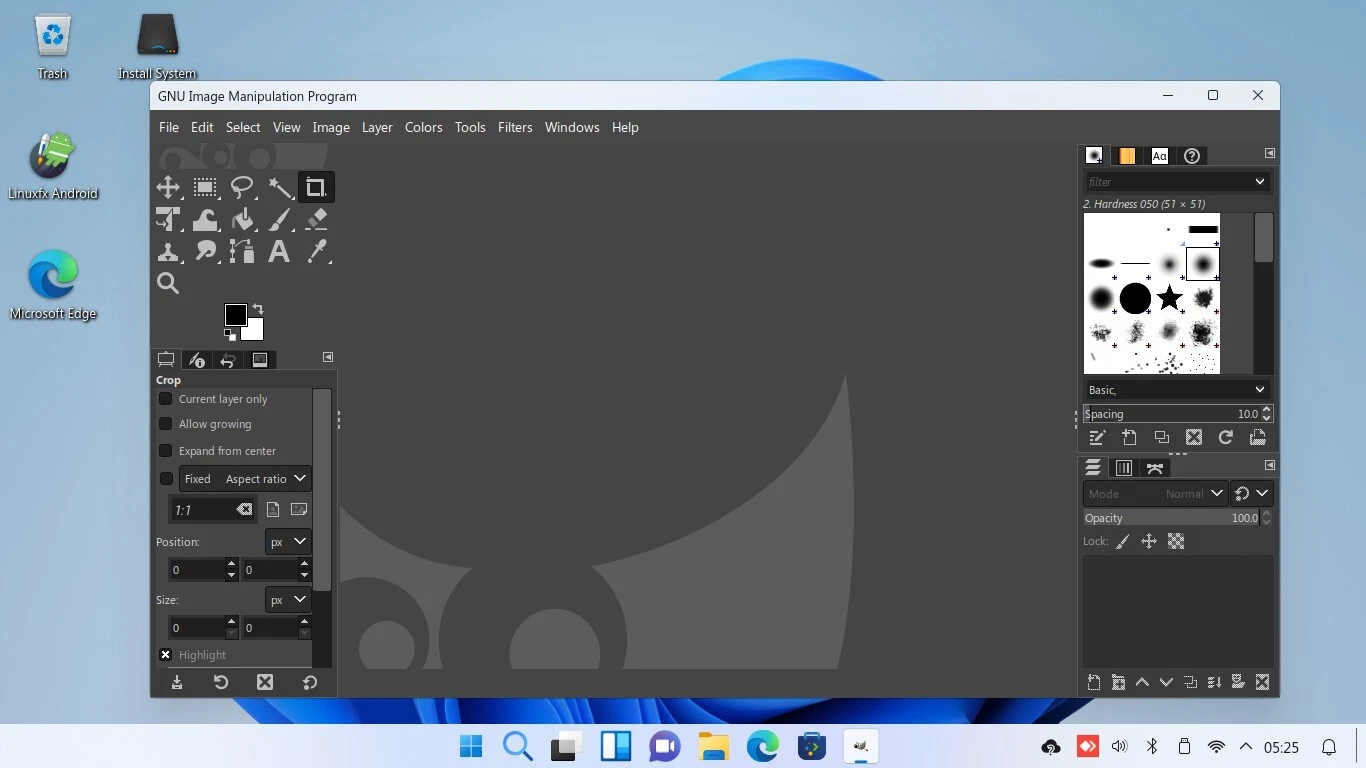Open the Colors menu
The image size is (1366, 768).
coord(424,127)
